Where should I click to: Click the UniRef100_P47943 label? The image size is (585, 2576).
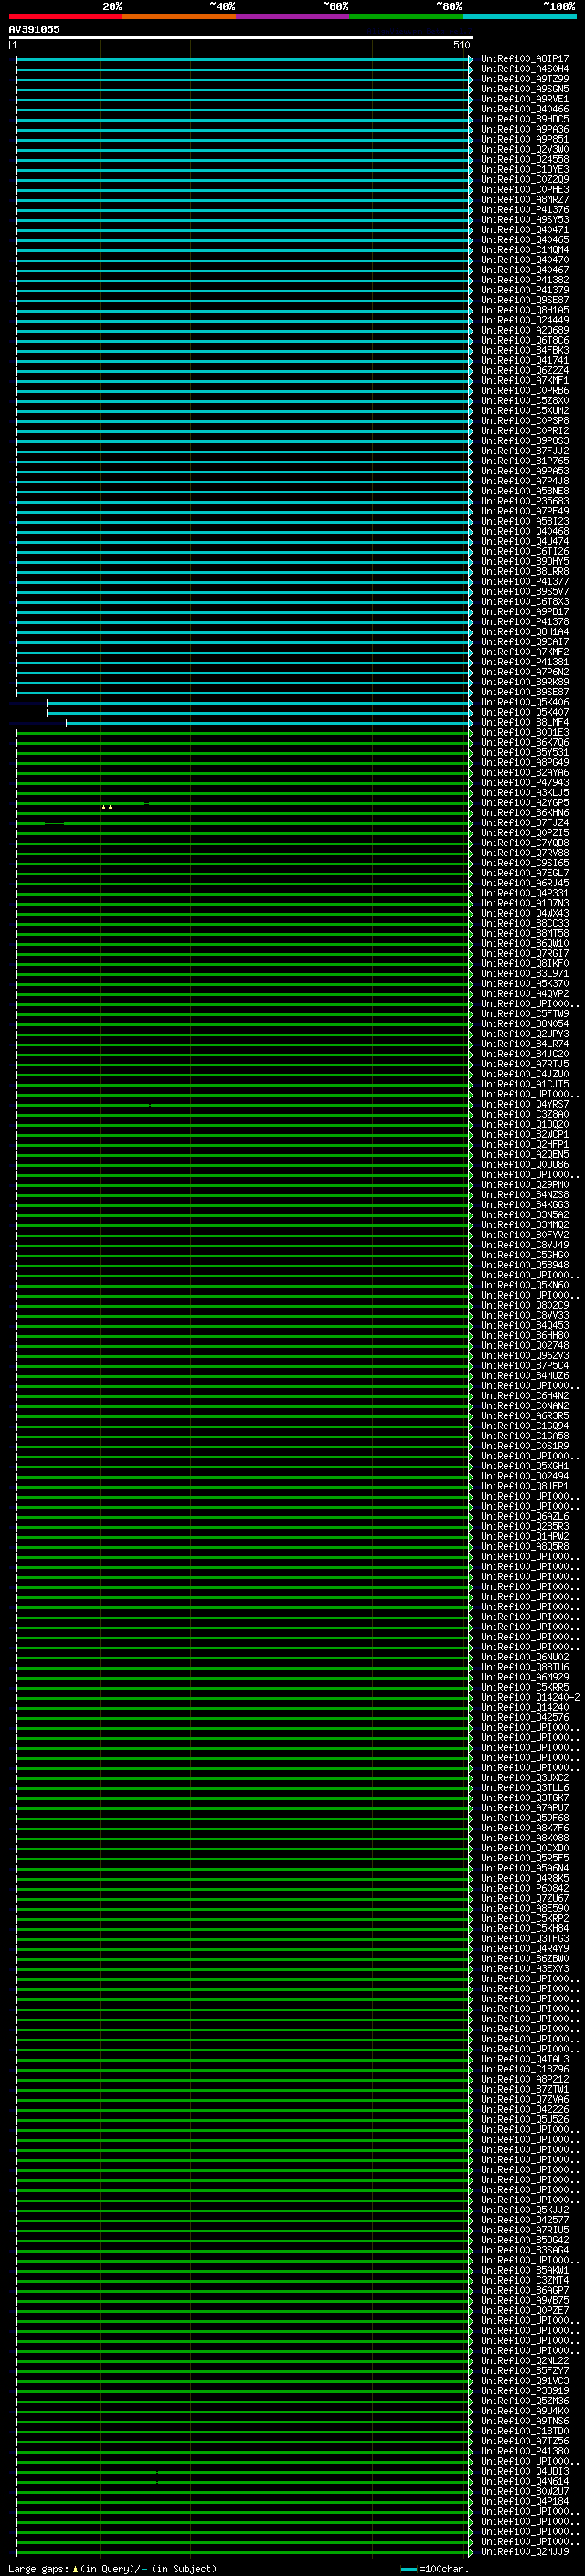pyautogui.click(x=525, y=783)
